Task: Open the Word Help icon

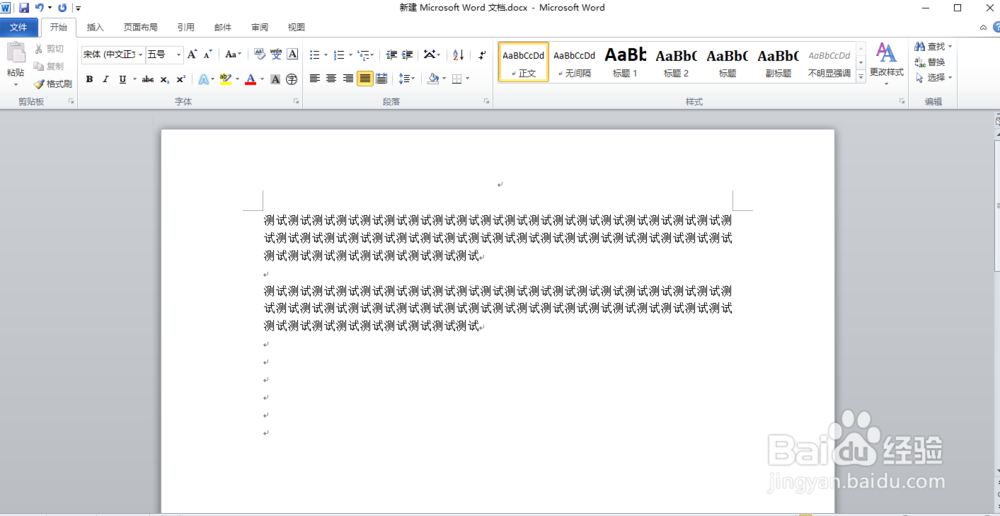Action: pyautogui.click(x=996, y=27)
